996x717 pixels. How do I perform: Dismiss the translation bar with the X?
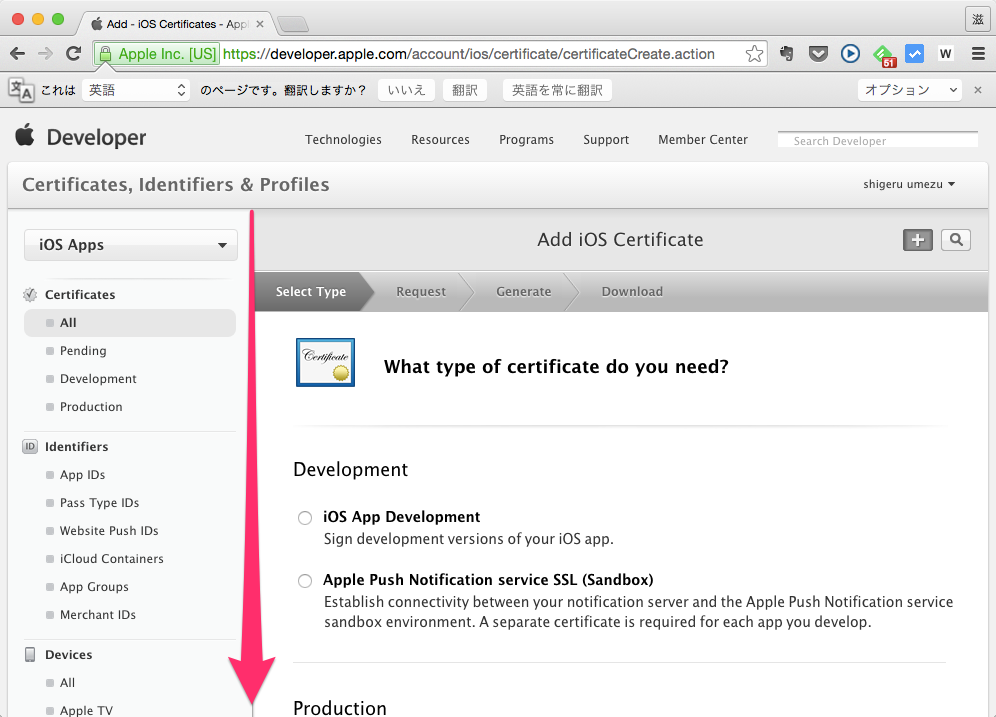coord(978,90)
